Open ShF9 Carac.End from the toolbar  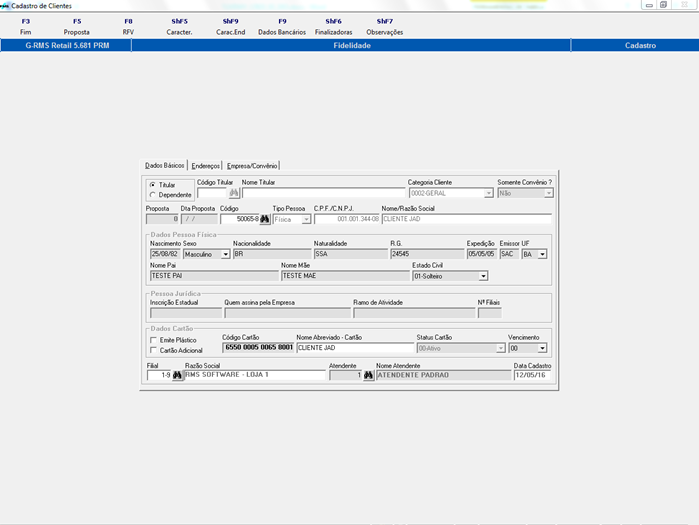pos(230,27)
